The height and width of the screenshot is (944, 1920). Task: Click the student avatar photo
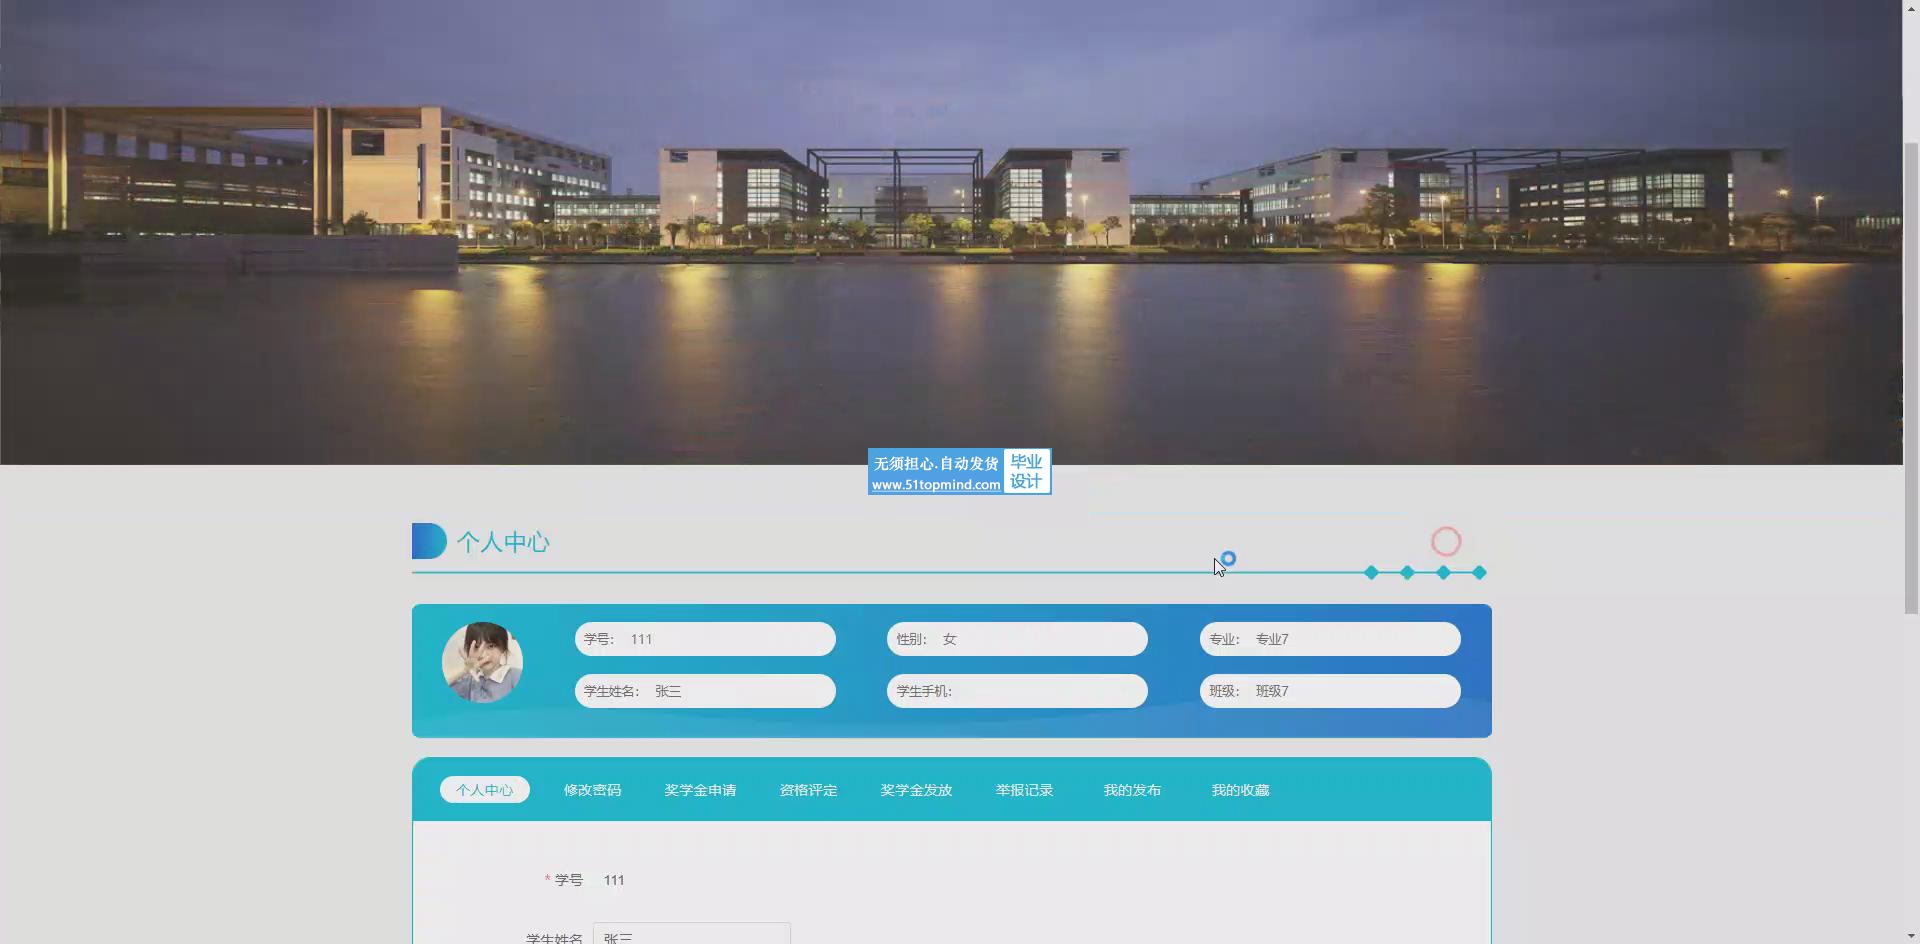(x=482, y=662)
